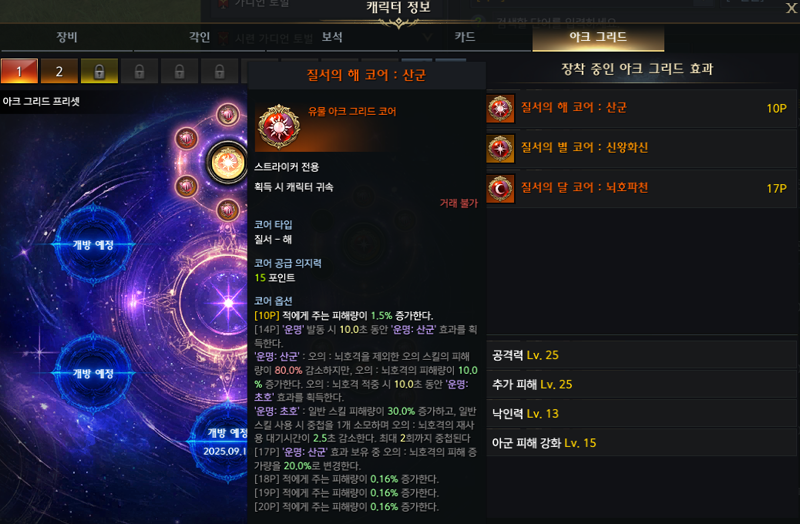800x524 pixels.
Task: Open the 카드 tab
Action: pyautogui.click(x=465, y=37)
